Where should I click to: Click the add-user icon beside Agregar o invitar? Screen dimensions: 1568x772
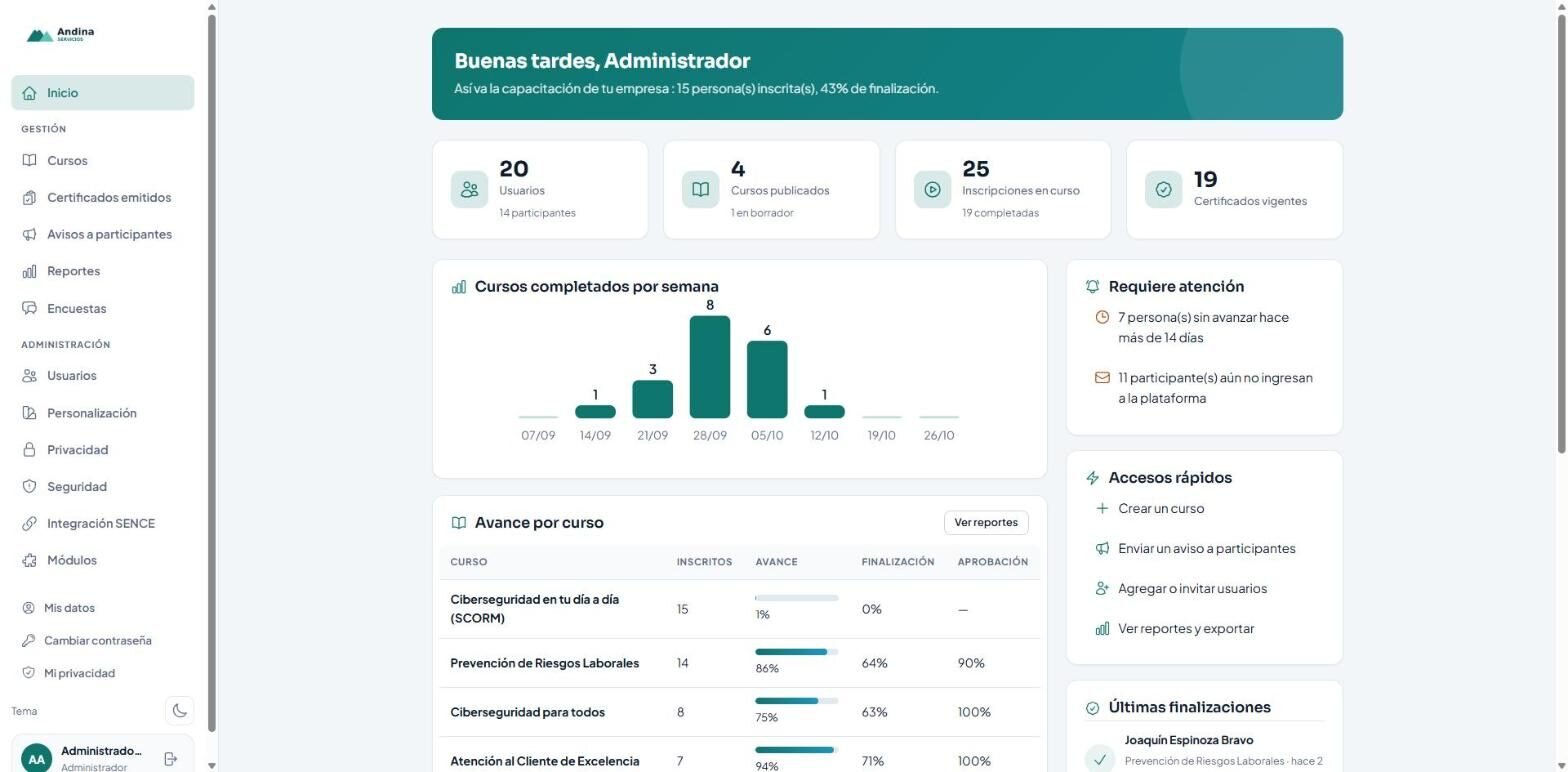click(1102, 588)
